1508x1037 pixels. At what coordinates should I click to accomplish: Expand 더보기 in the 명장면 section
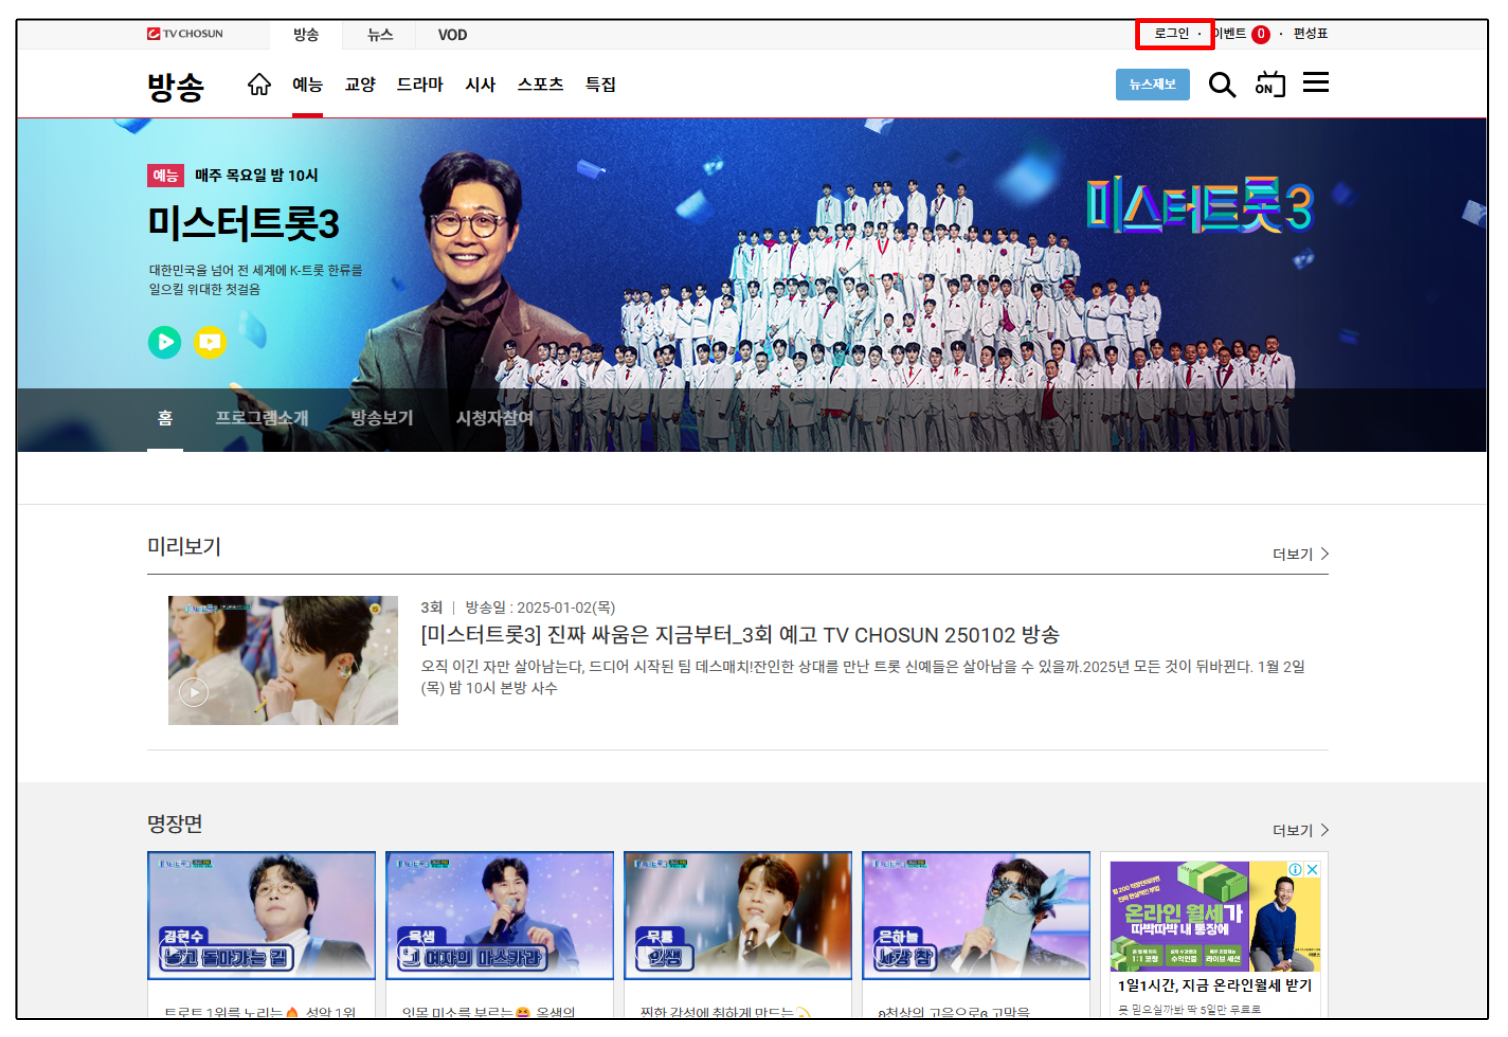pos(1300,830)
